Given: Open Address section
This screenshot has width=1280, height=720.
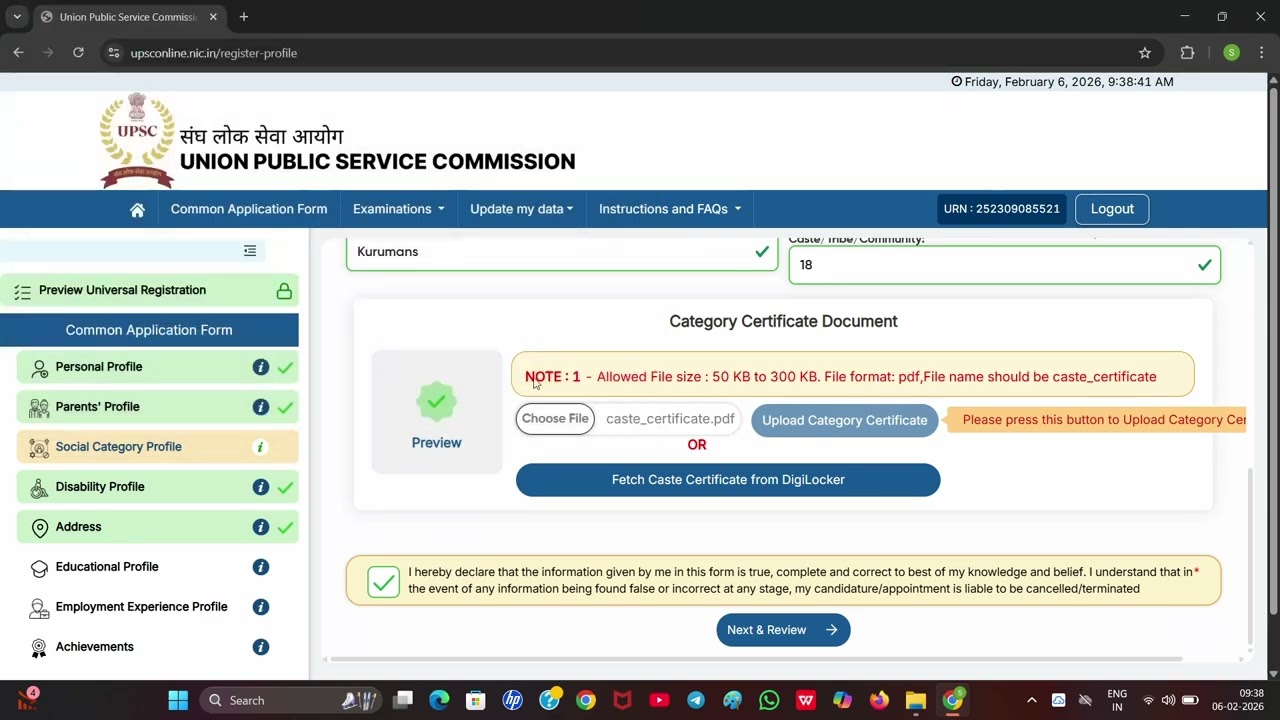Looking at the screenshot, I should point(157,527).
